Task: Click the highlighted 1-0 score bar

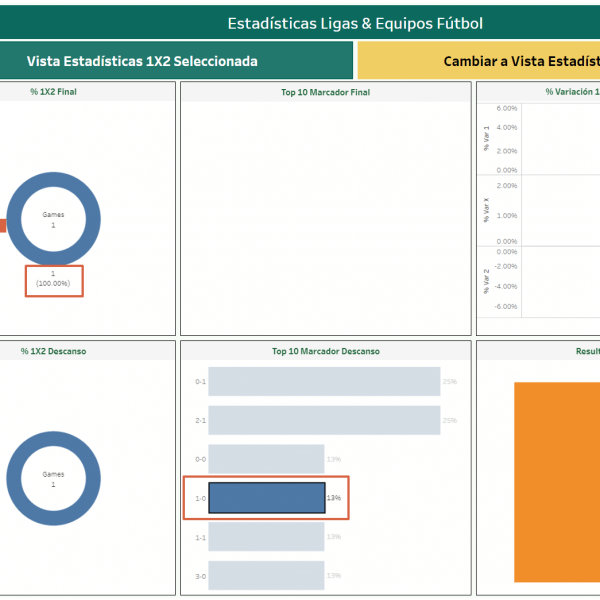Action: pyautogui.click(x=266, y=498)
